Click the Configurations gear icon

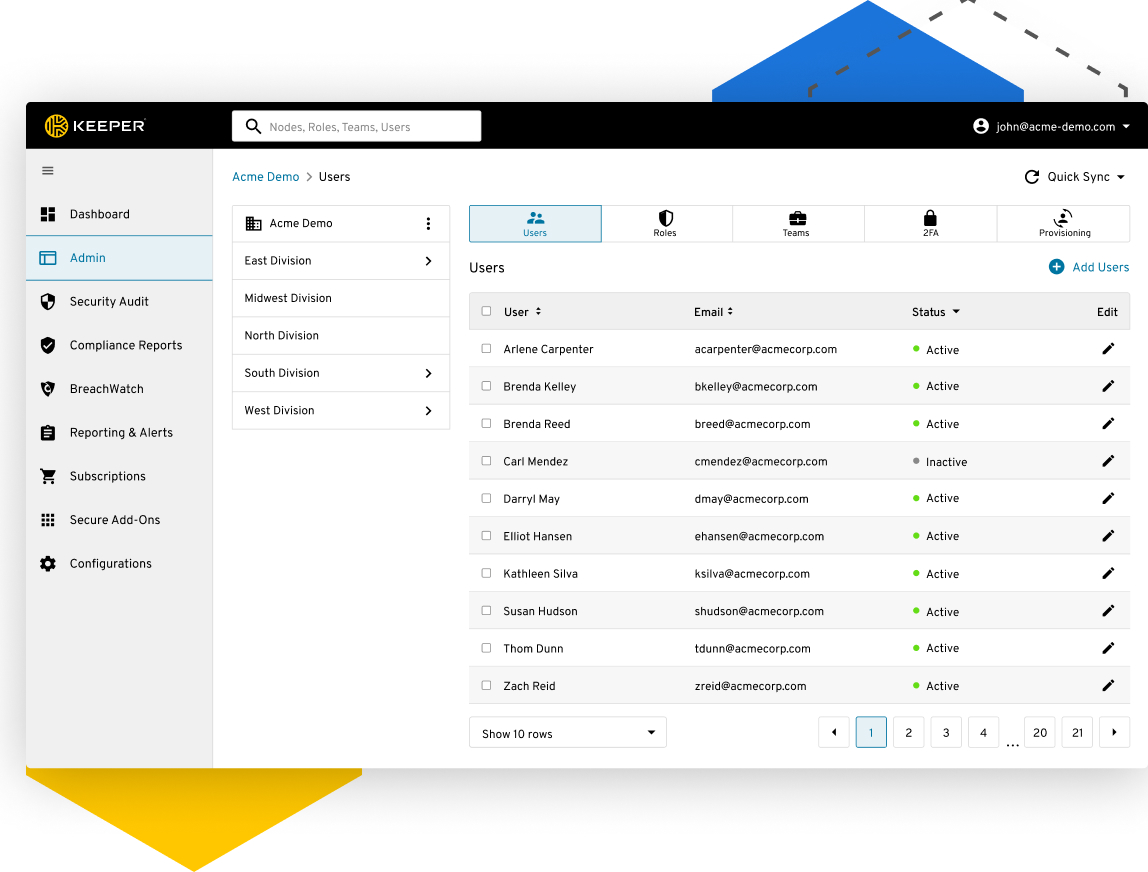(48, 564)
